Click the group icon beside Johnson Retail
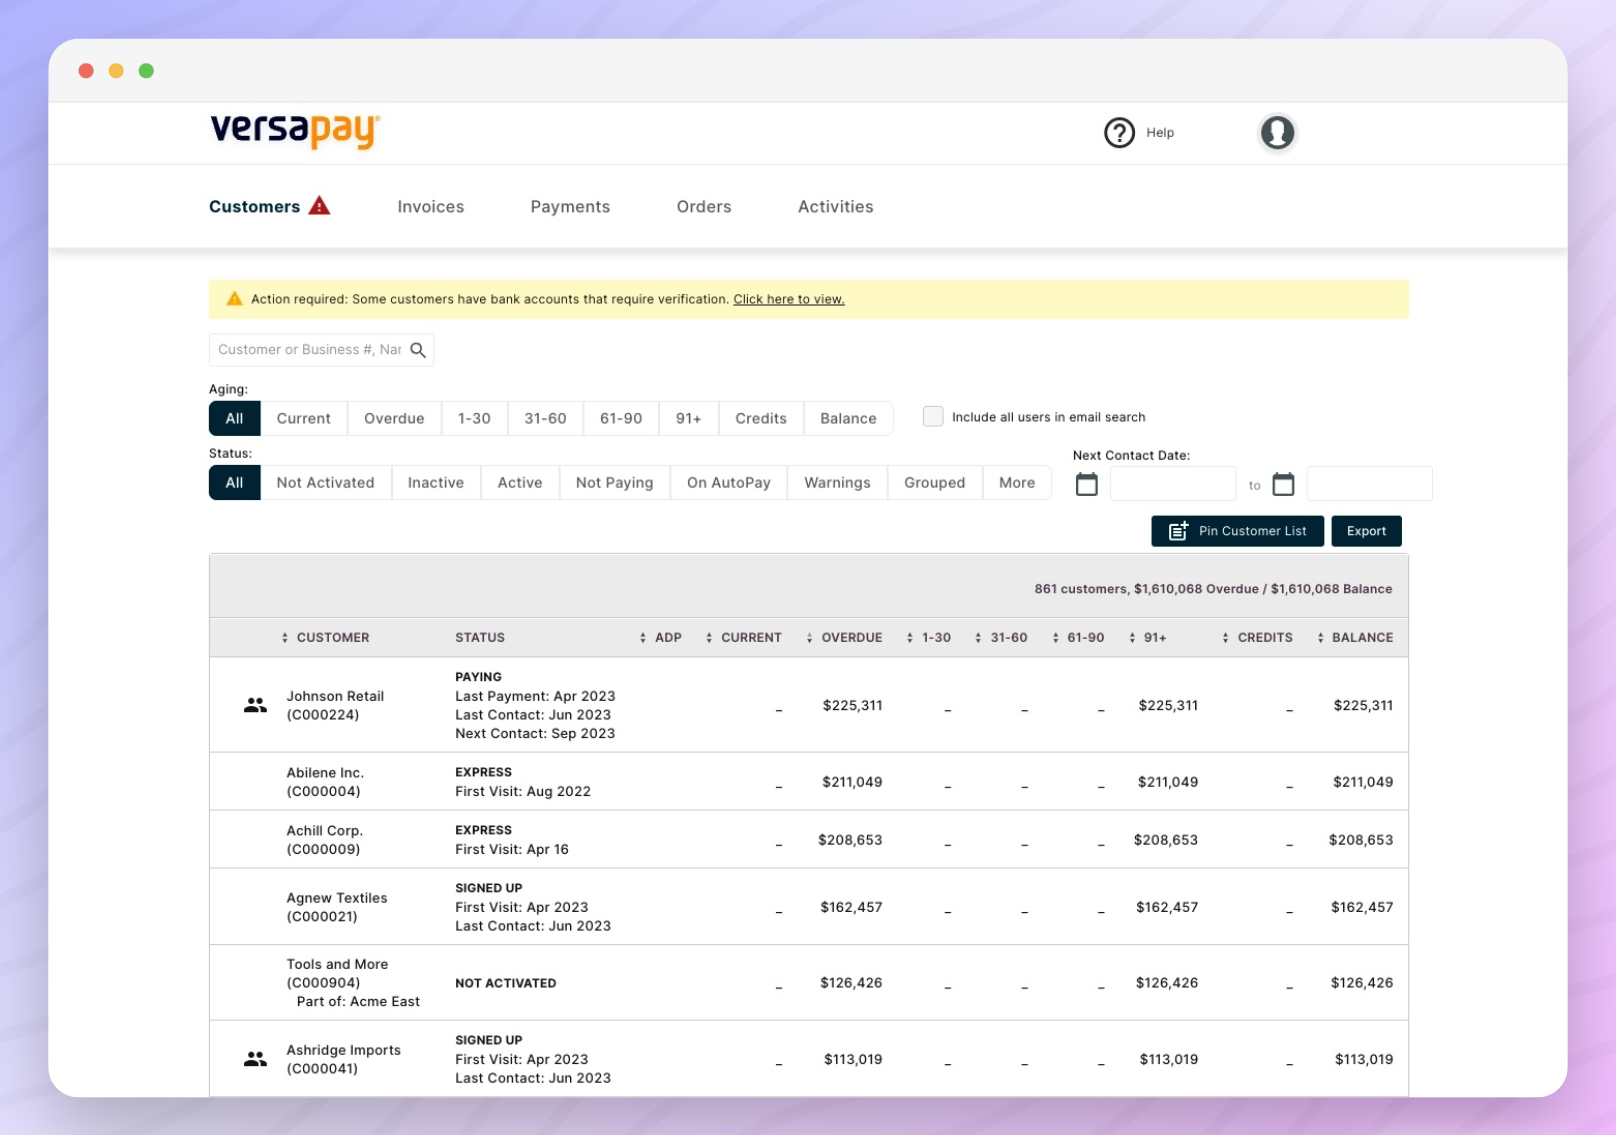 (x=255, y=705)
